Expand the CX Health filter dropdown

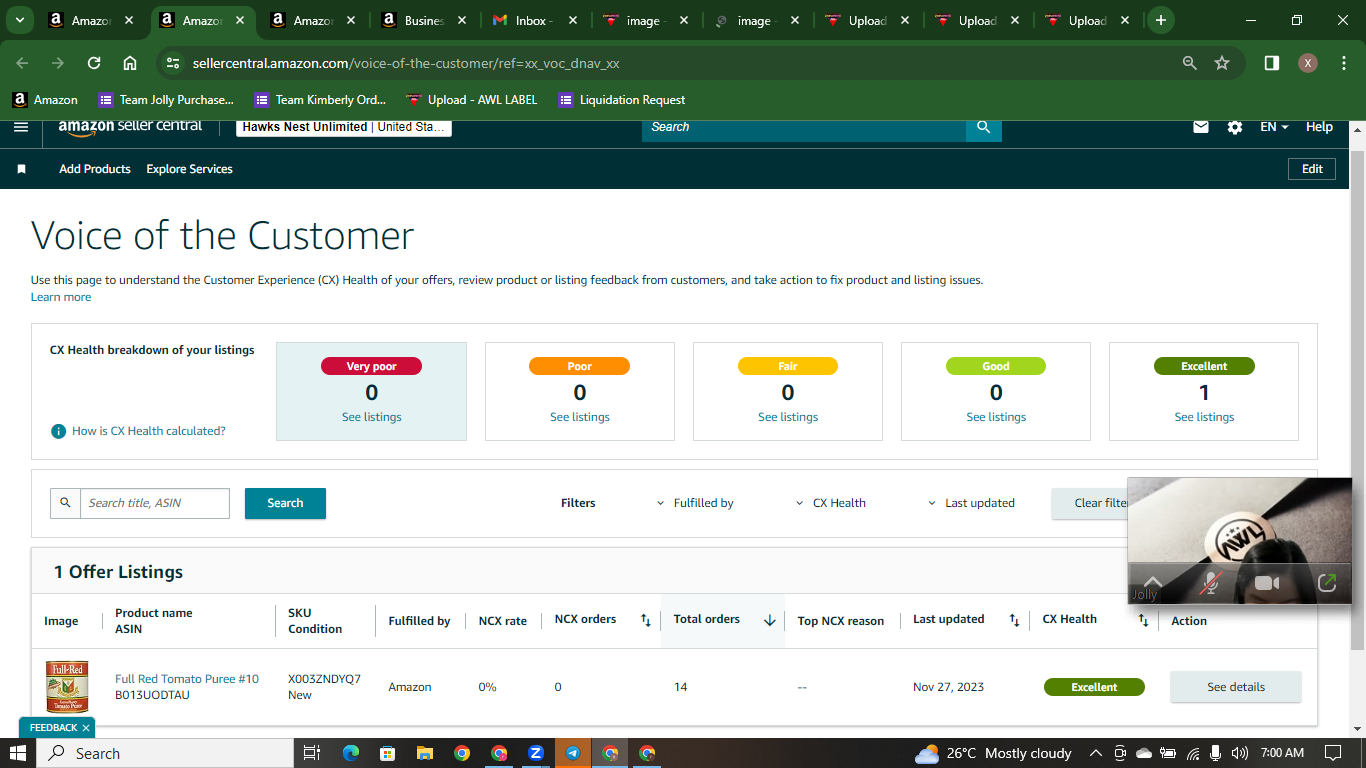831,503
